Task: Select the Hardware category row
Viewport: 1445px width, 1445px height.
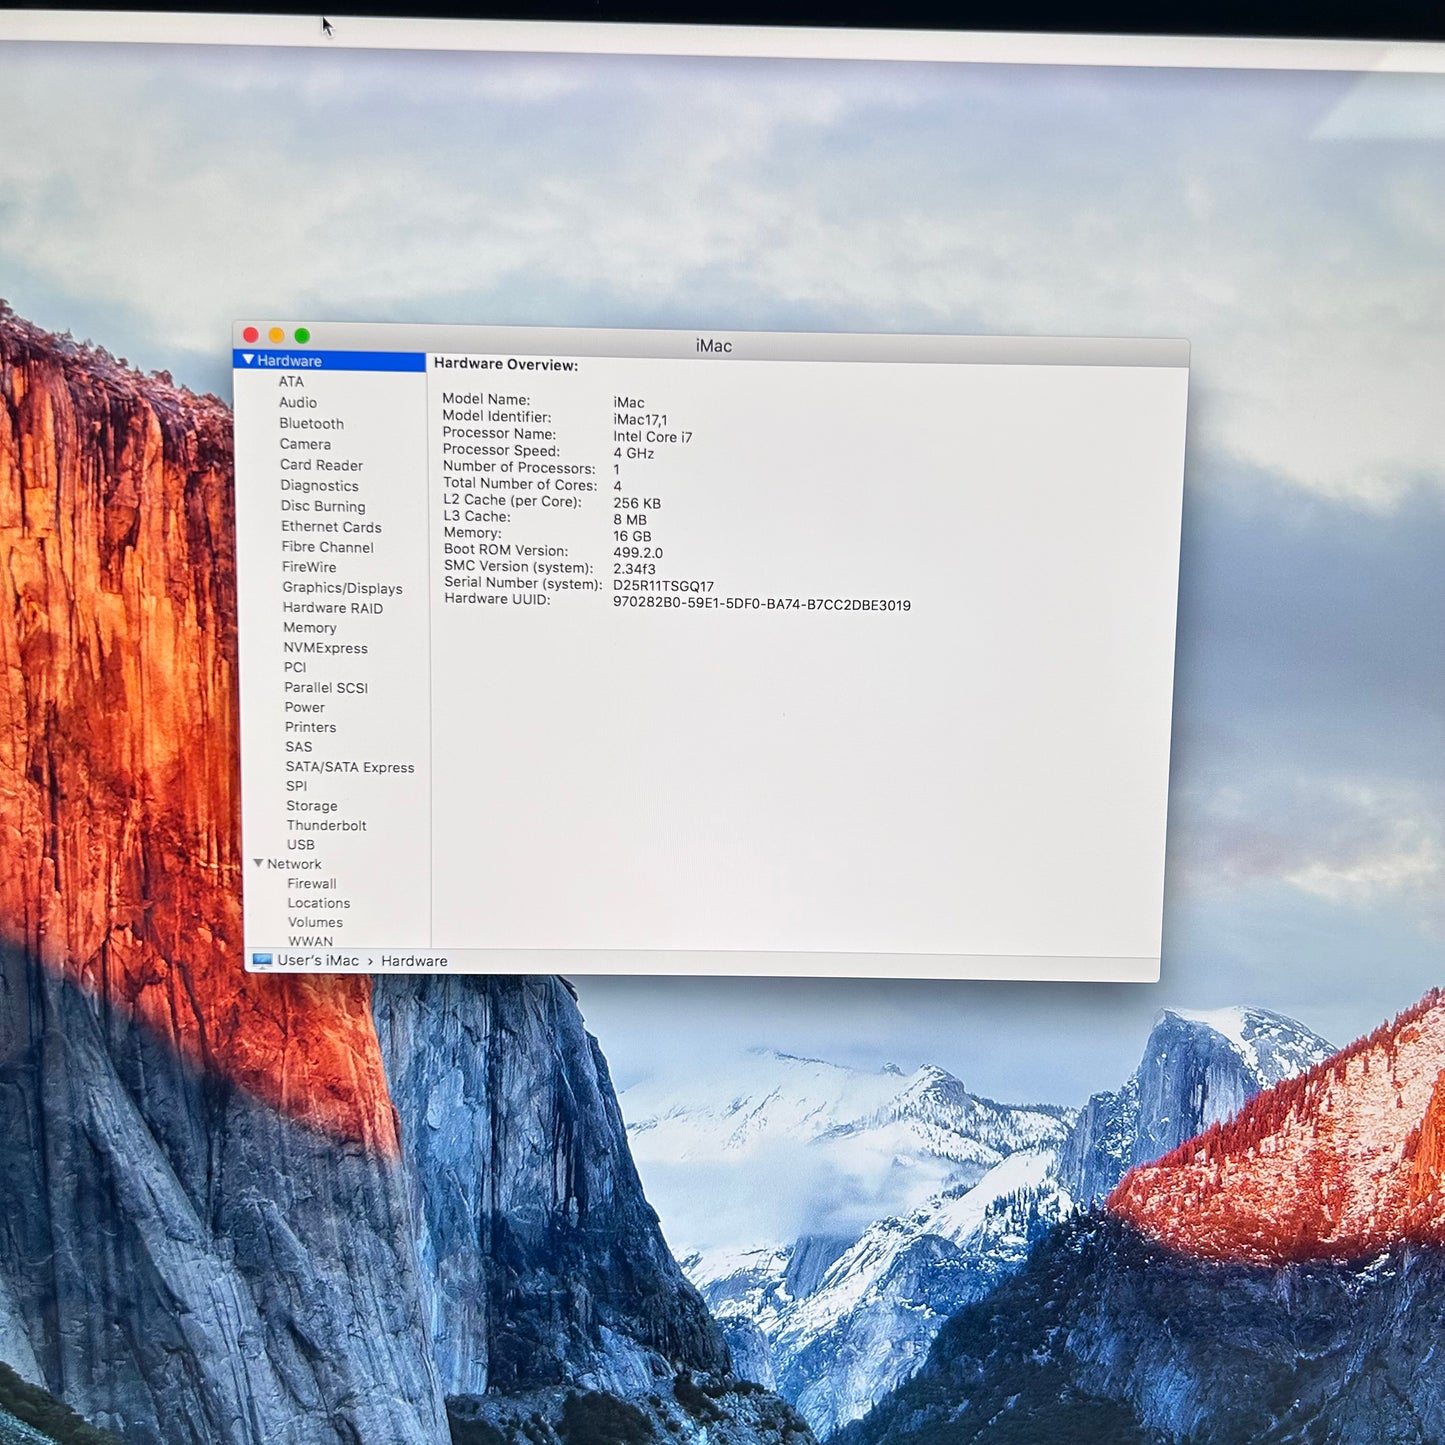Action: 330,361
